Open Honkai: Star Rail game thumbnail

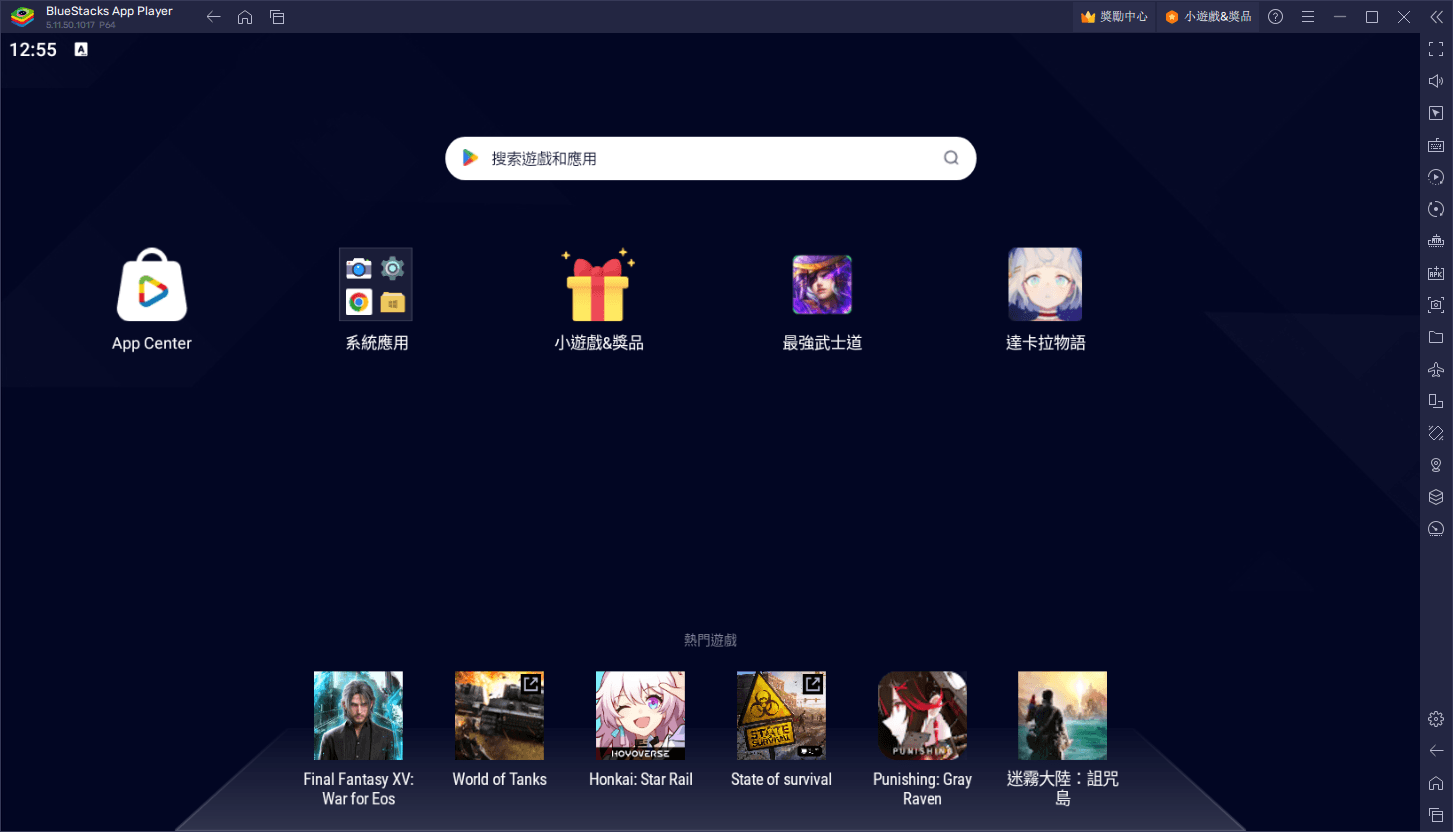click(640, 715)
